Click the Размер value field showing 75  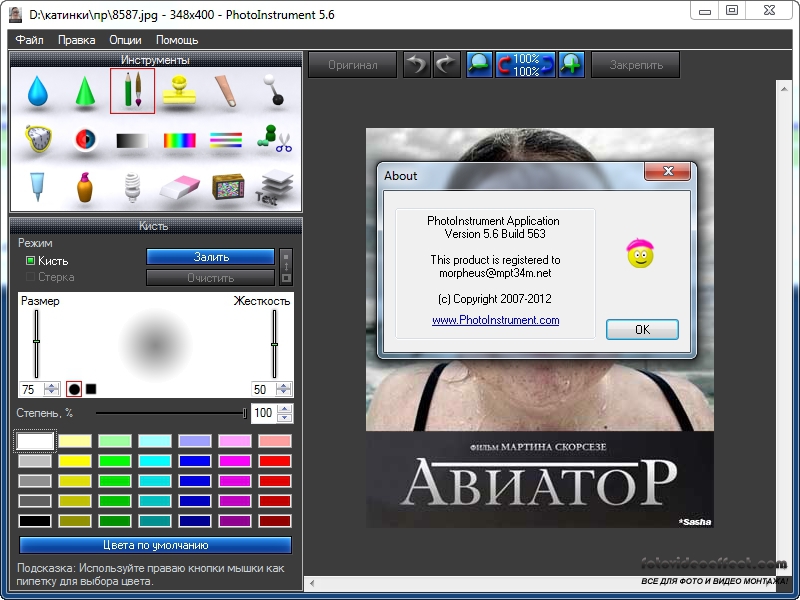coord(32,389)
